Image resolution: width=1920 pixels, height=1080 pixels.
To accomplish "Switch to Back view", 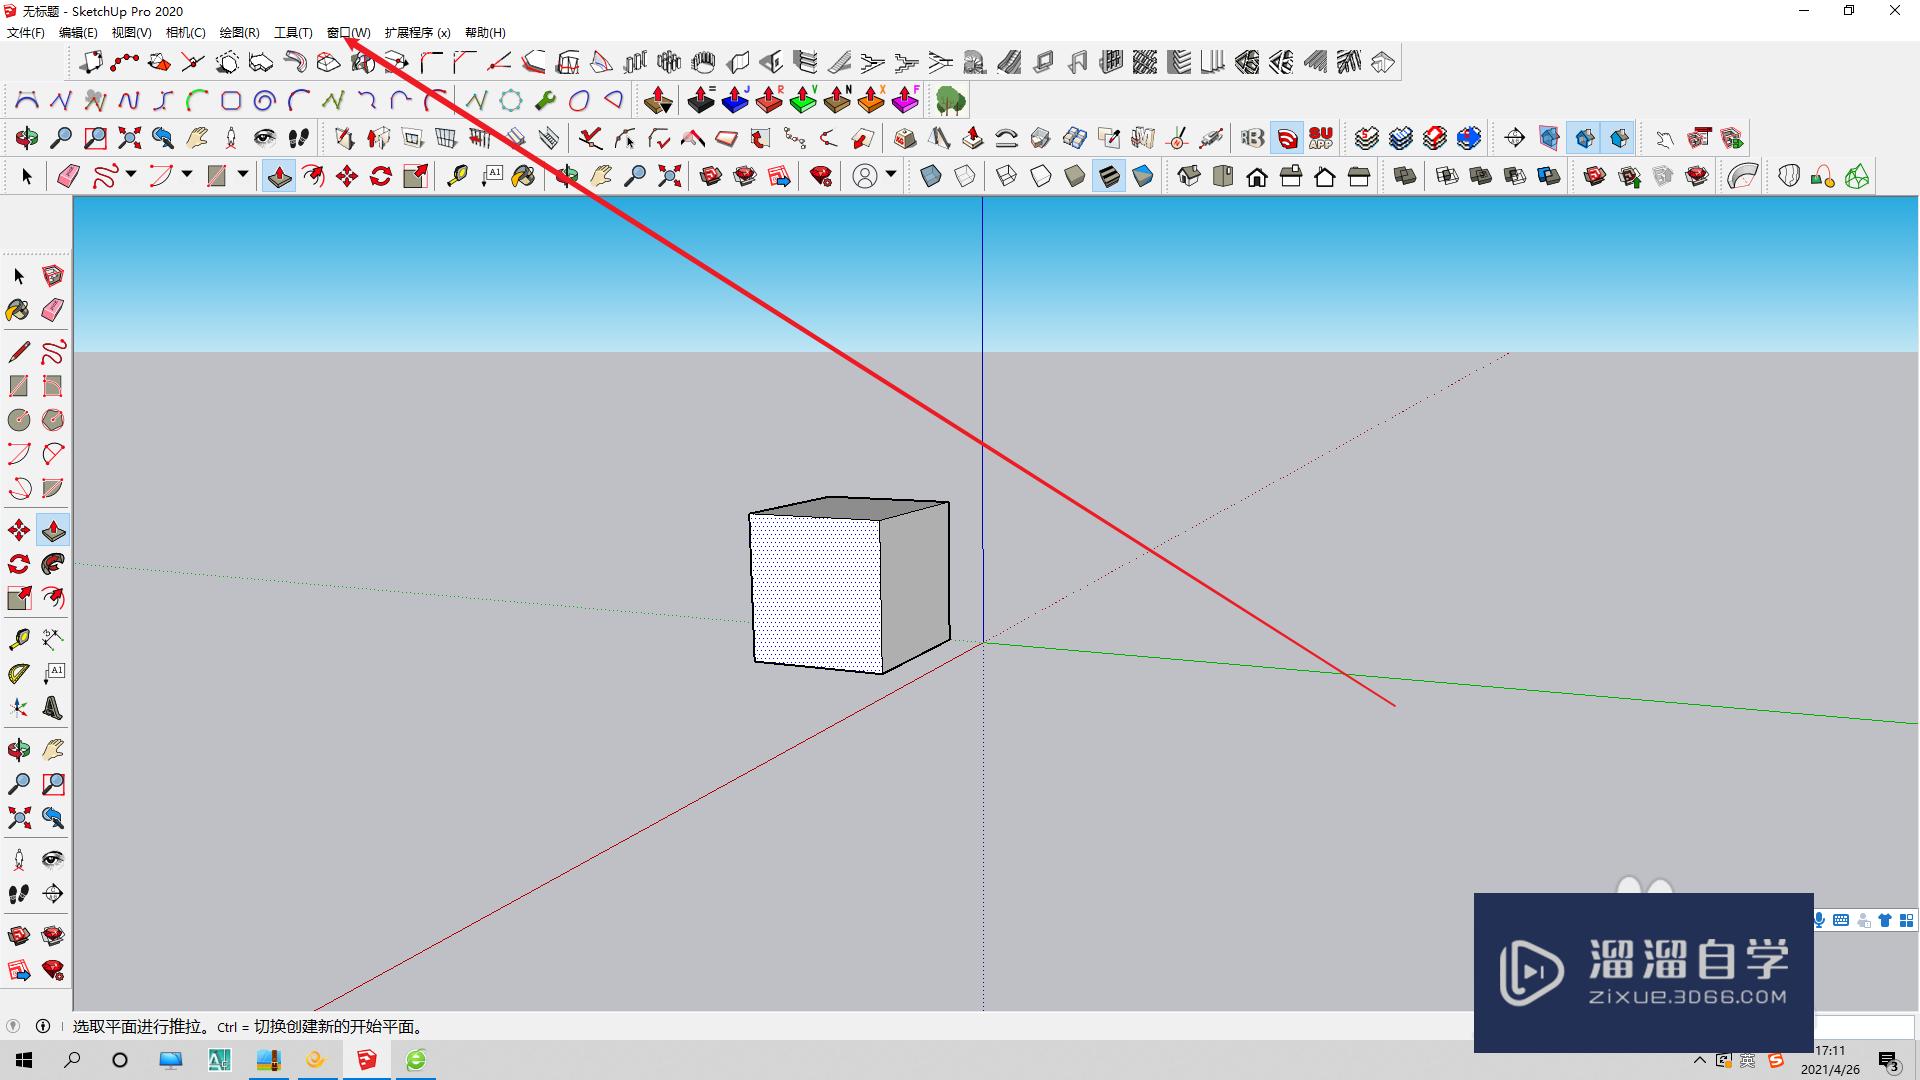I will pos(1325,177).
